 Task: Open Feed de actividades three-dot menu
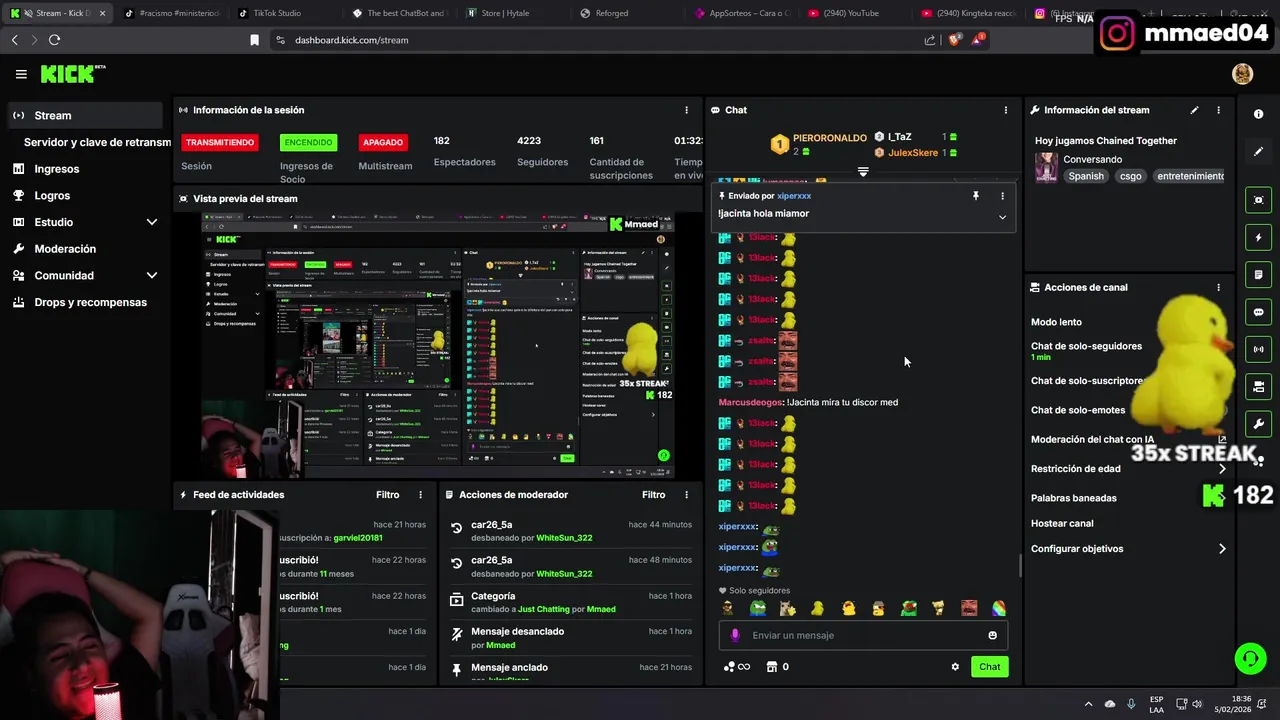[420, 495]
